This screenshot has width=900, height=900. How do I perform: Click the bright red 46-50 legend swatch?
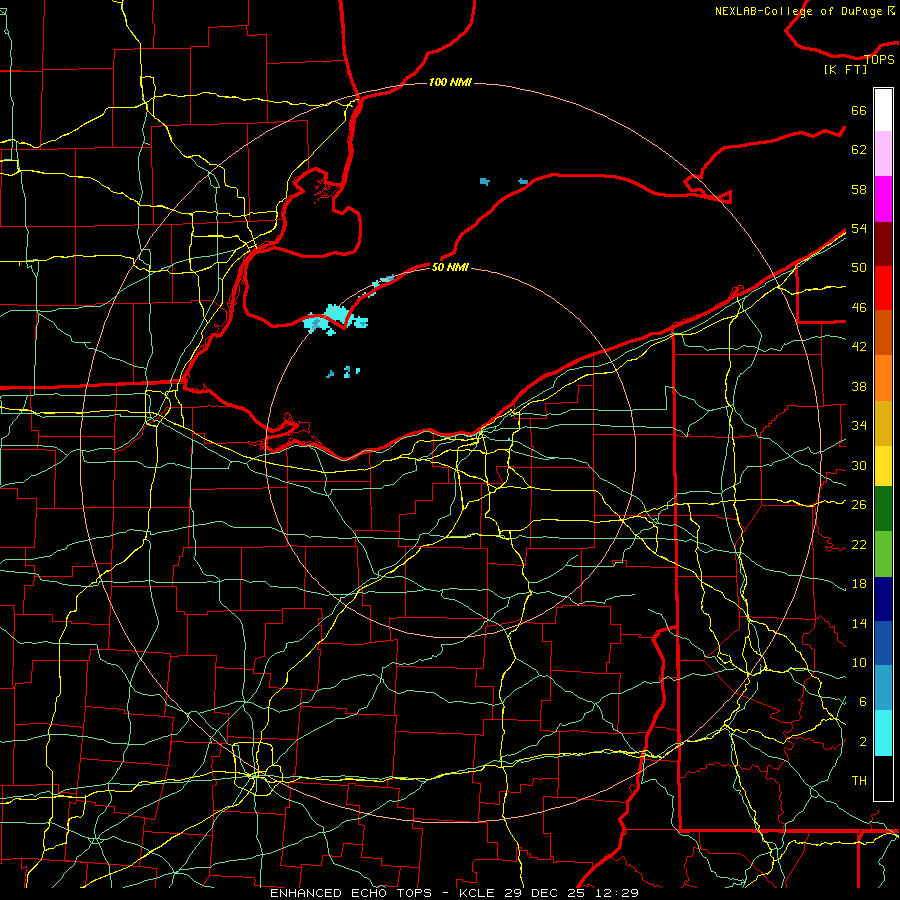point(883,288)
